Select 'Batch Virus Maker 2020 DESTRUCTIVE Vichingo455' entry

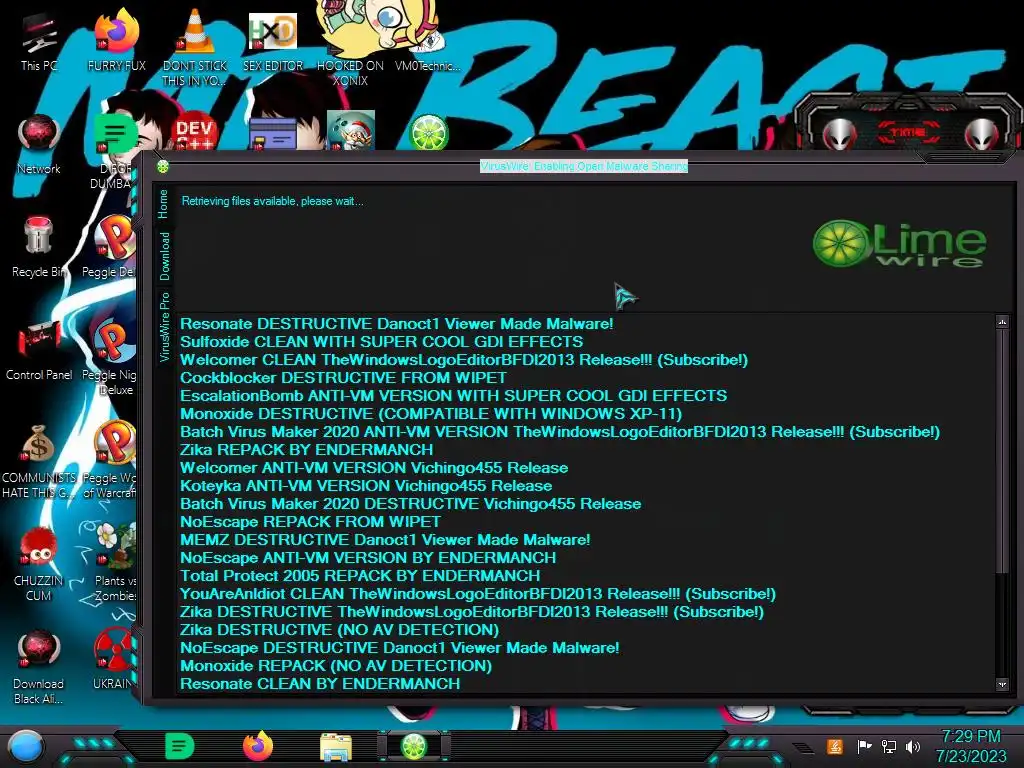pyautogui.click(x=410, y=504)
